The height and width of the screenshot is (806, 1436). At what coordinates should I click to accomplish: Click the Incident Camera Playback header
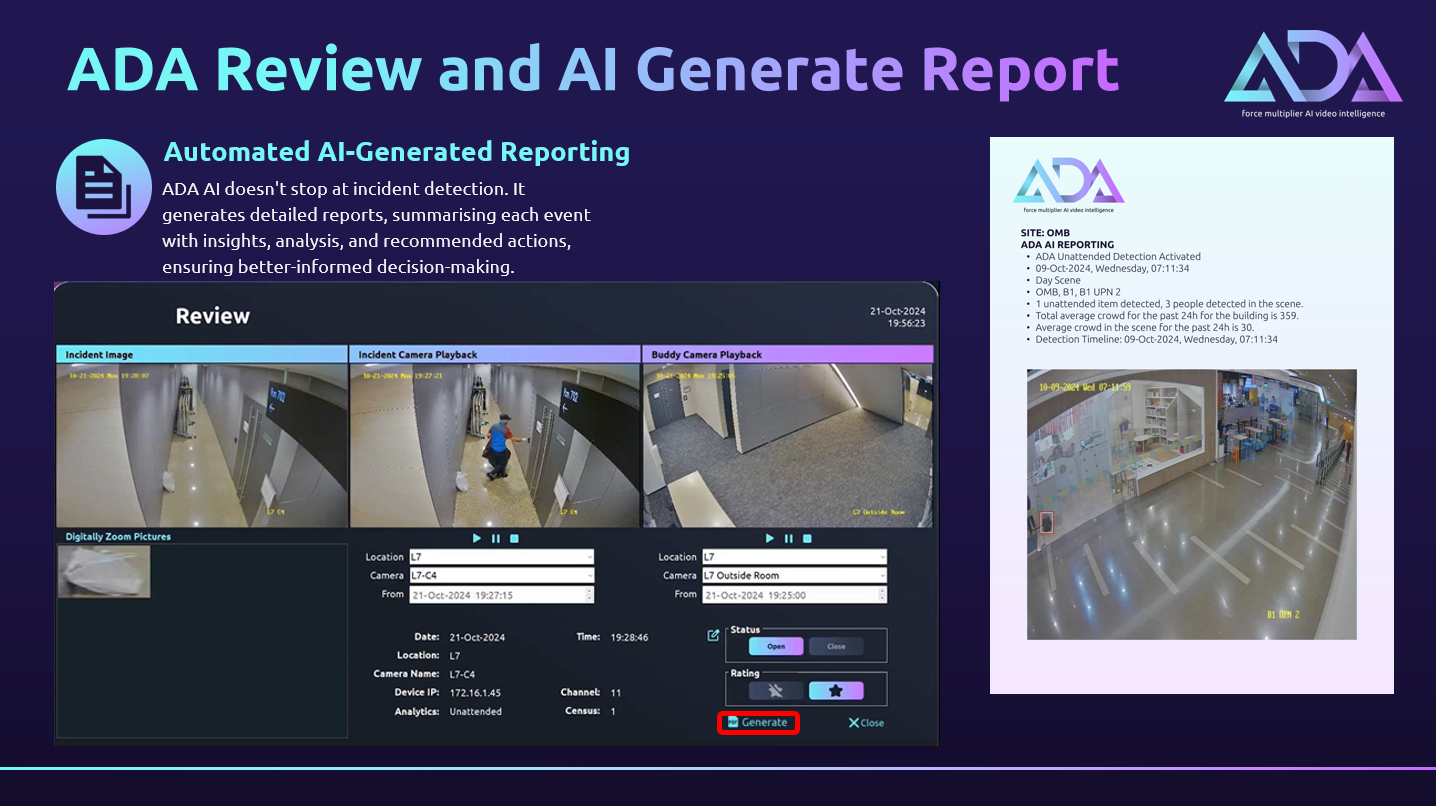(495, 354)
